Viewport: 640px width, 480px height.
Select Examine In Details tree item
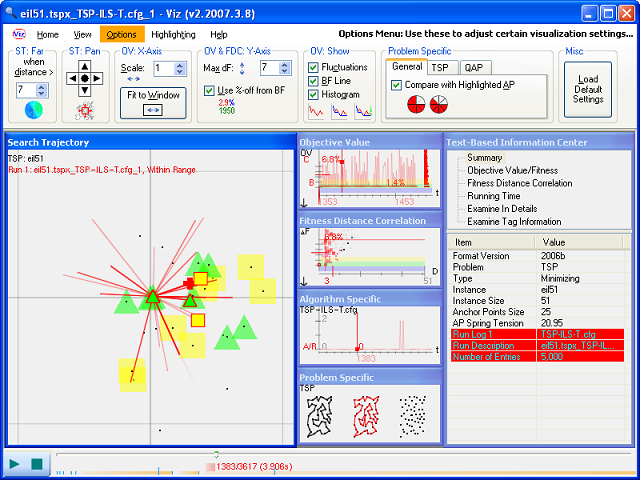[x=502, y=209]
